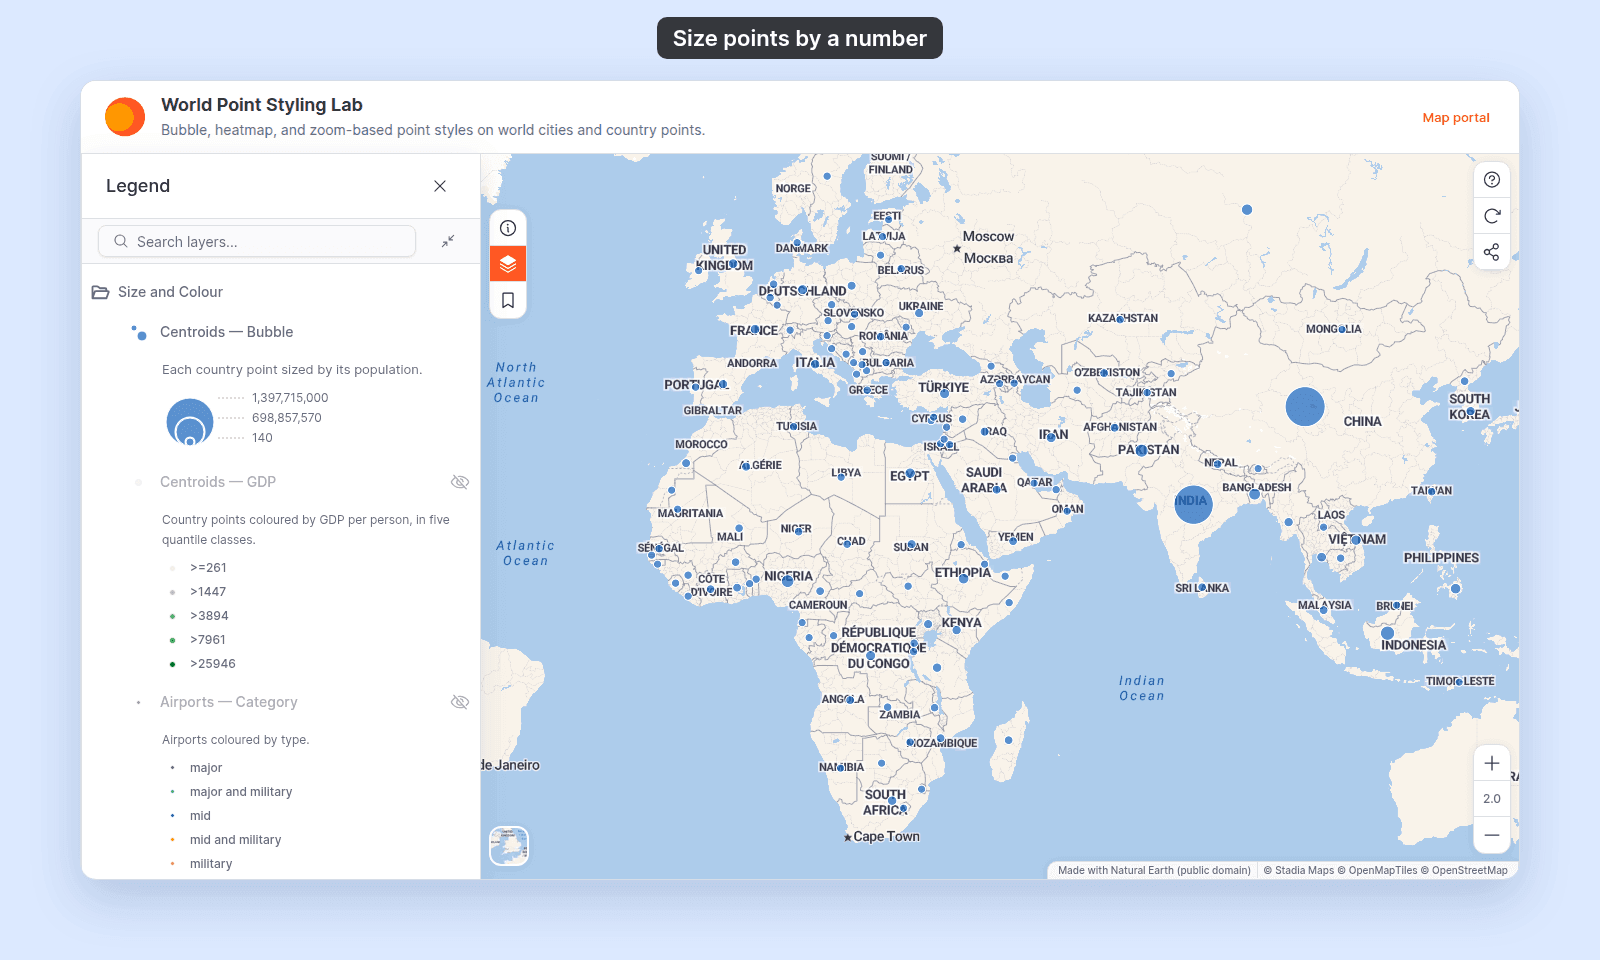This screenshot has height=960, width=1600.
Task: Click the >3894 GDP class entry
Action: click(x=209, y=616)
